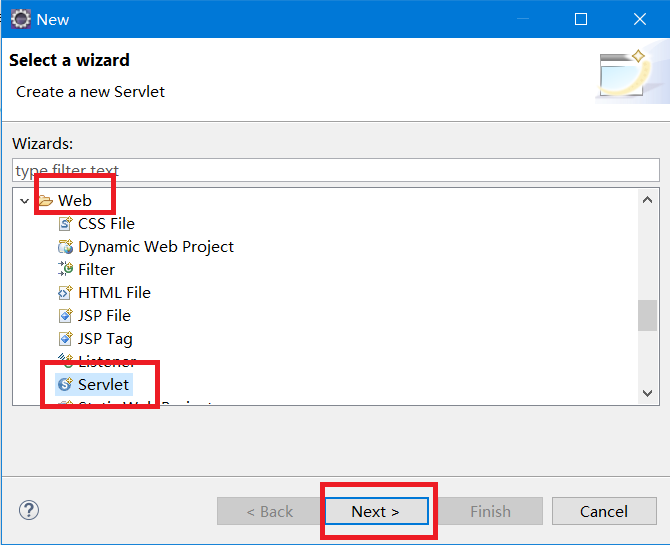
Task: Choose the HTML File wizard entry
Action: tap(114, 293)
